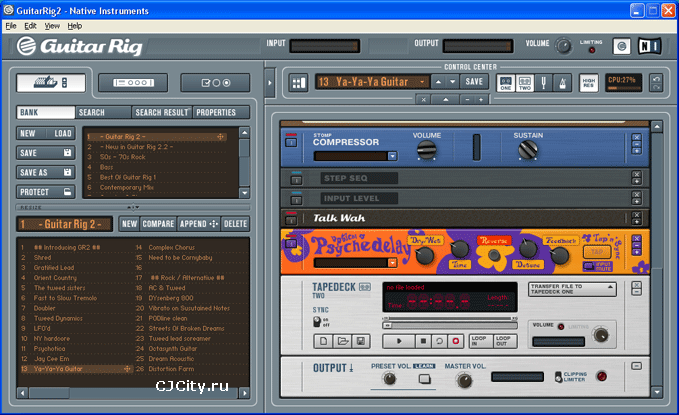The height and width of the screenshot is (415, 679).
Task: Click Psychedelay TAP tempo button
Action: (x=597, y=251)
